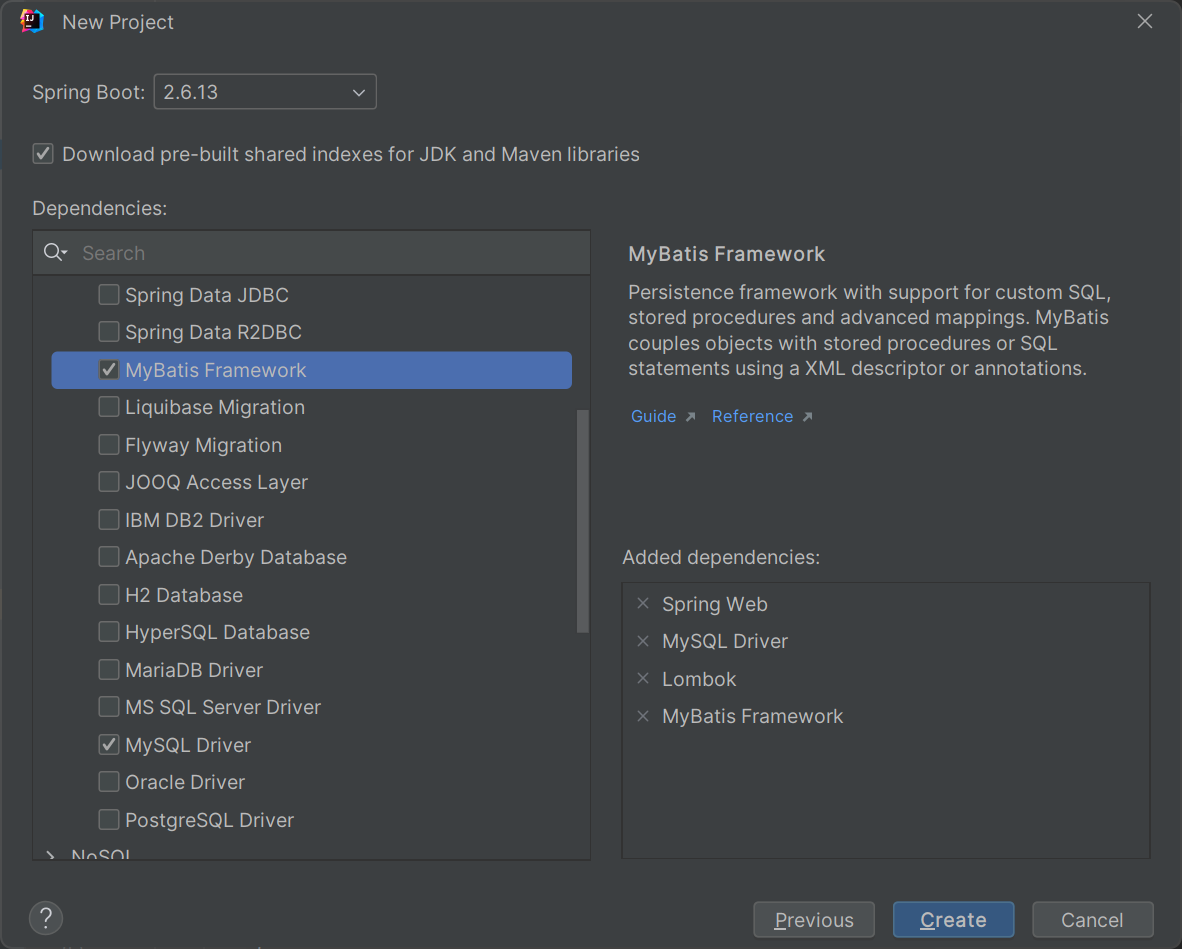
Task: Check Oracle Driver
Action: tap(109, 782)
